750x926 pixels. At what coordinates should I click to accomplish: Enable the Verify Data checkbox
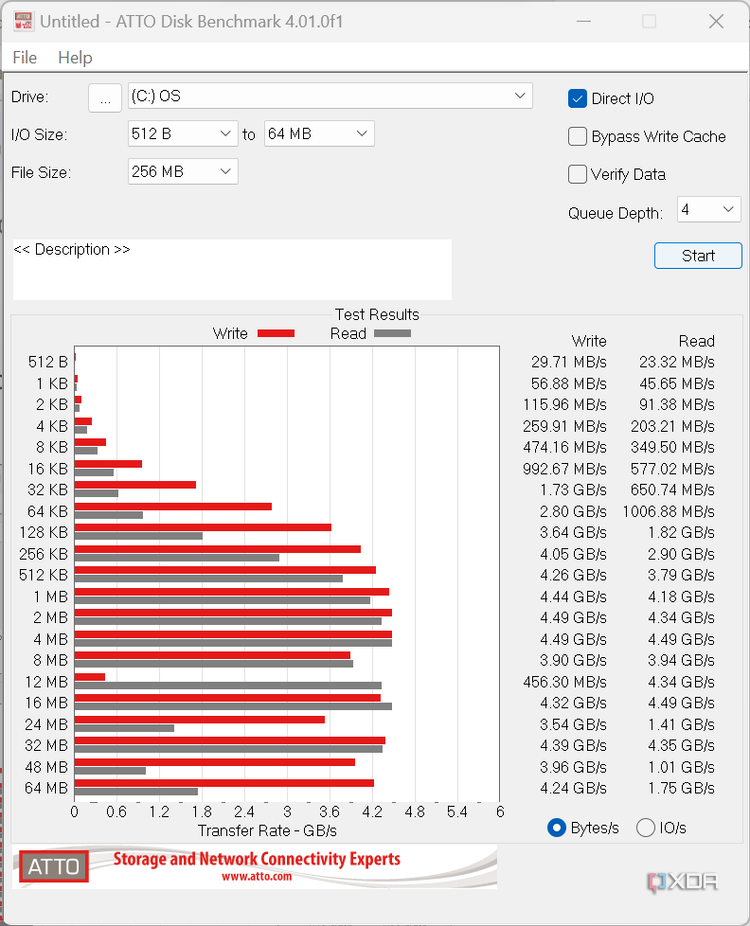(x=577, y=174)
